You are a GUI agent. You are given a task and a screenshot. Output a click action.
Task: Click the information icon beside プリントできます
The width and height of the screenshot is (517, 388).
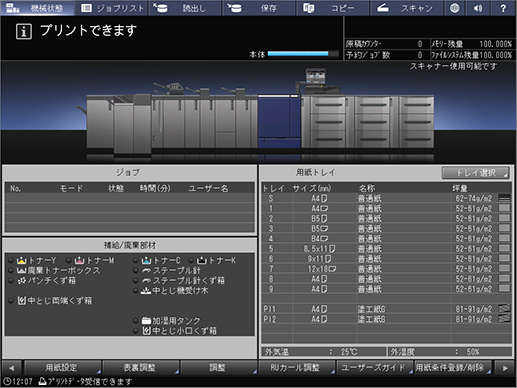click(24, 32)
